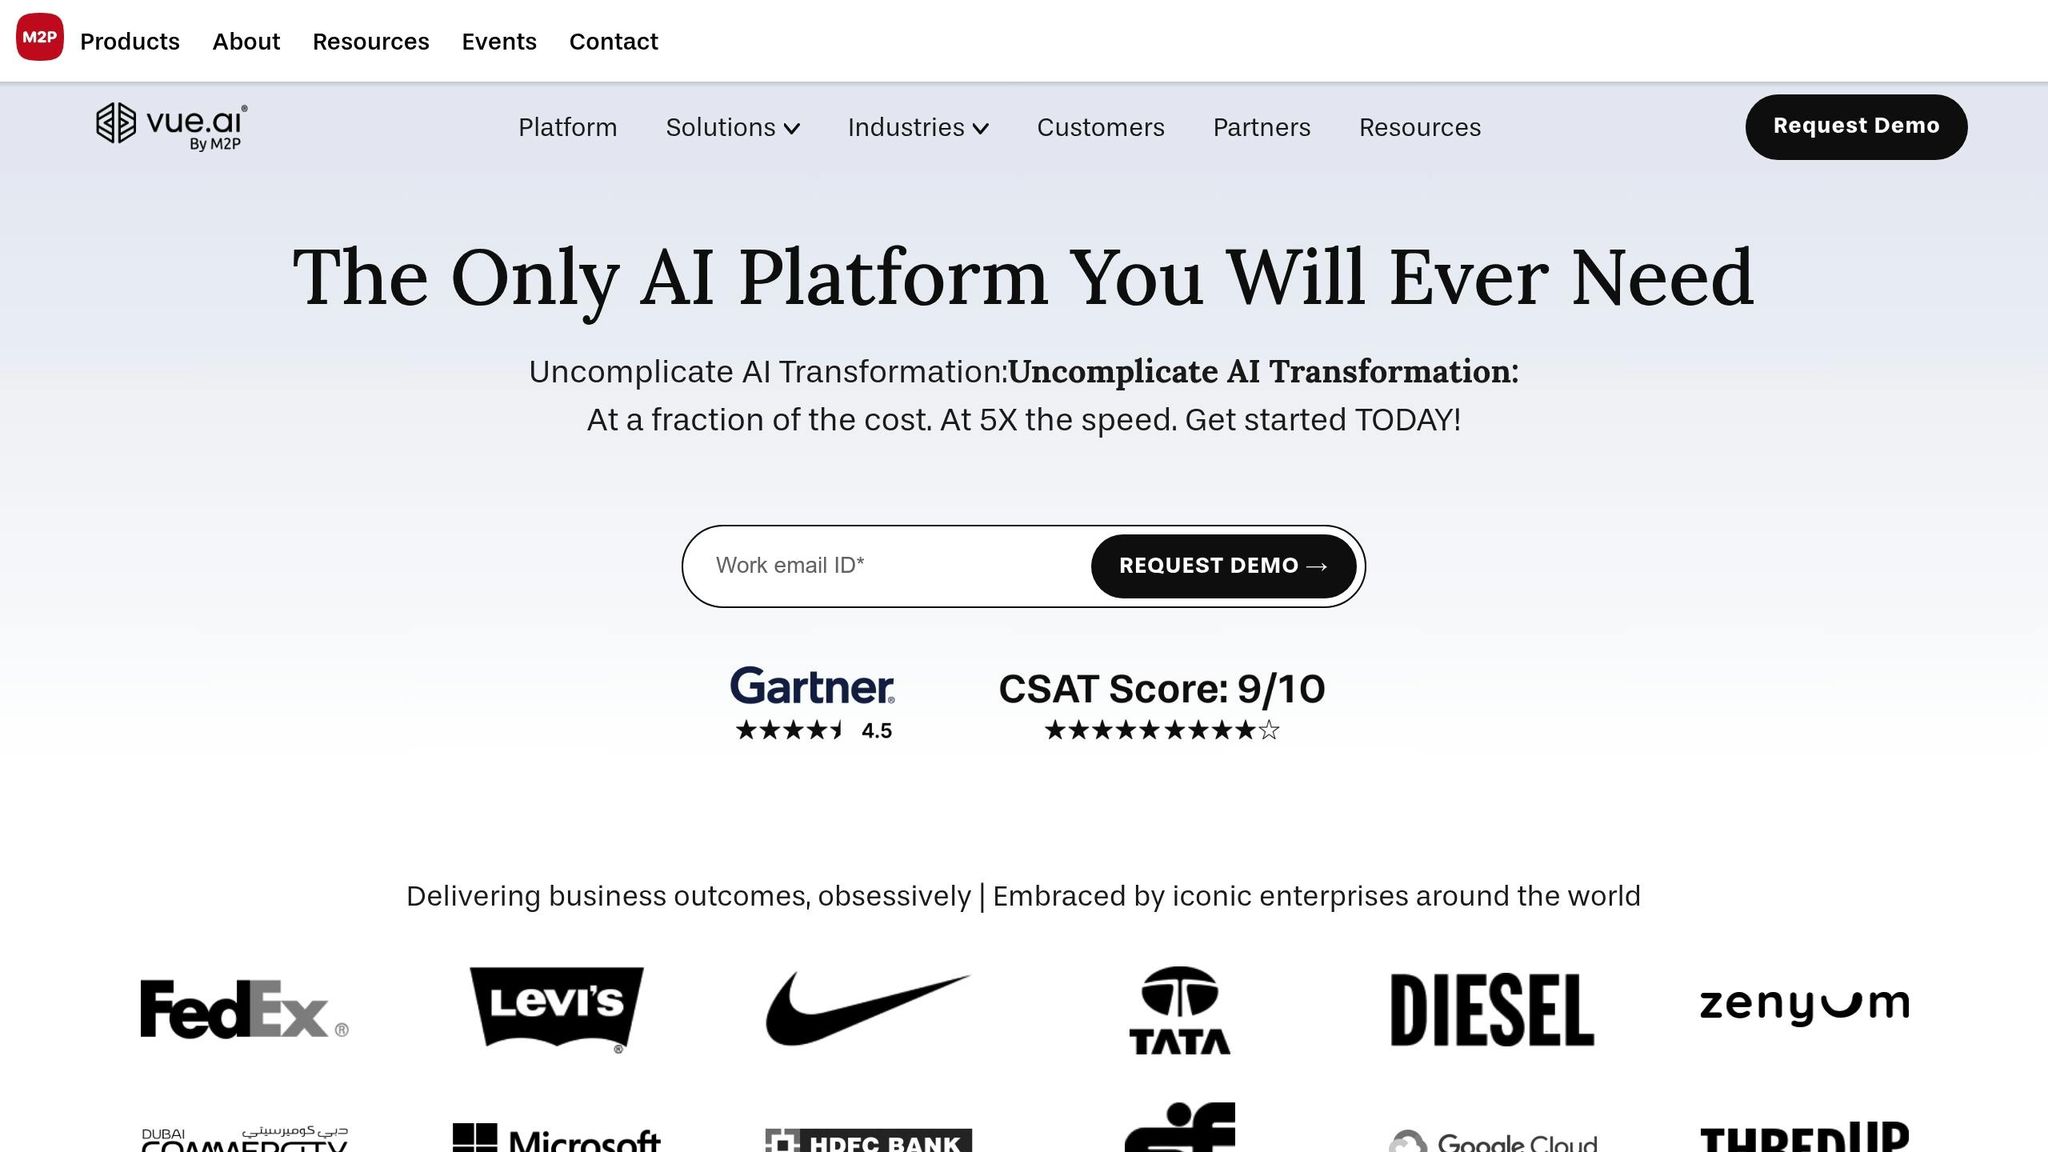Click the vue.ai logo

click(x=171, y=126)
